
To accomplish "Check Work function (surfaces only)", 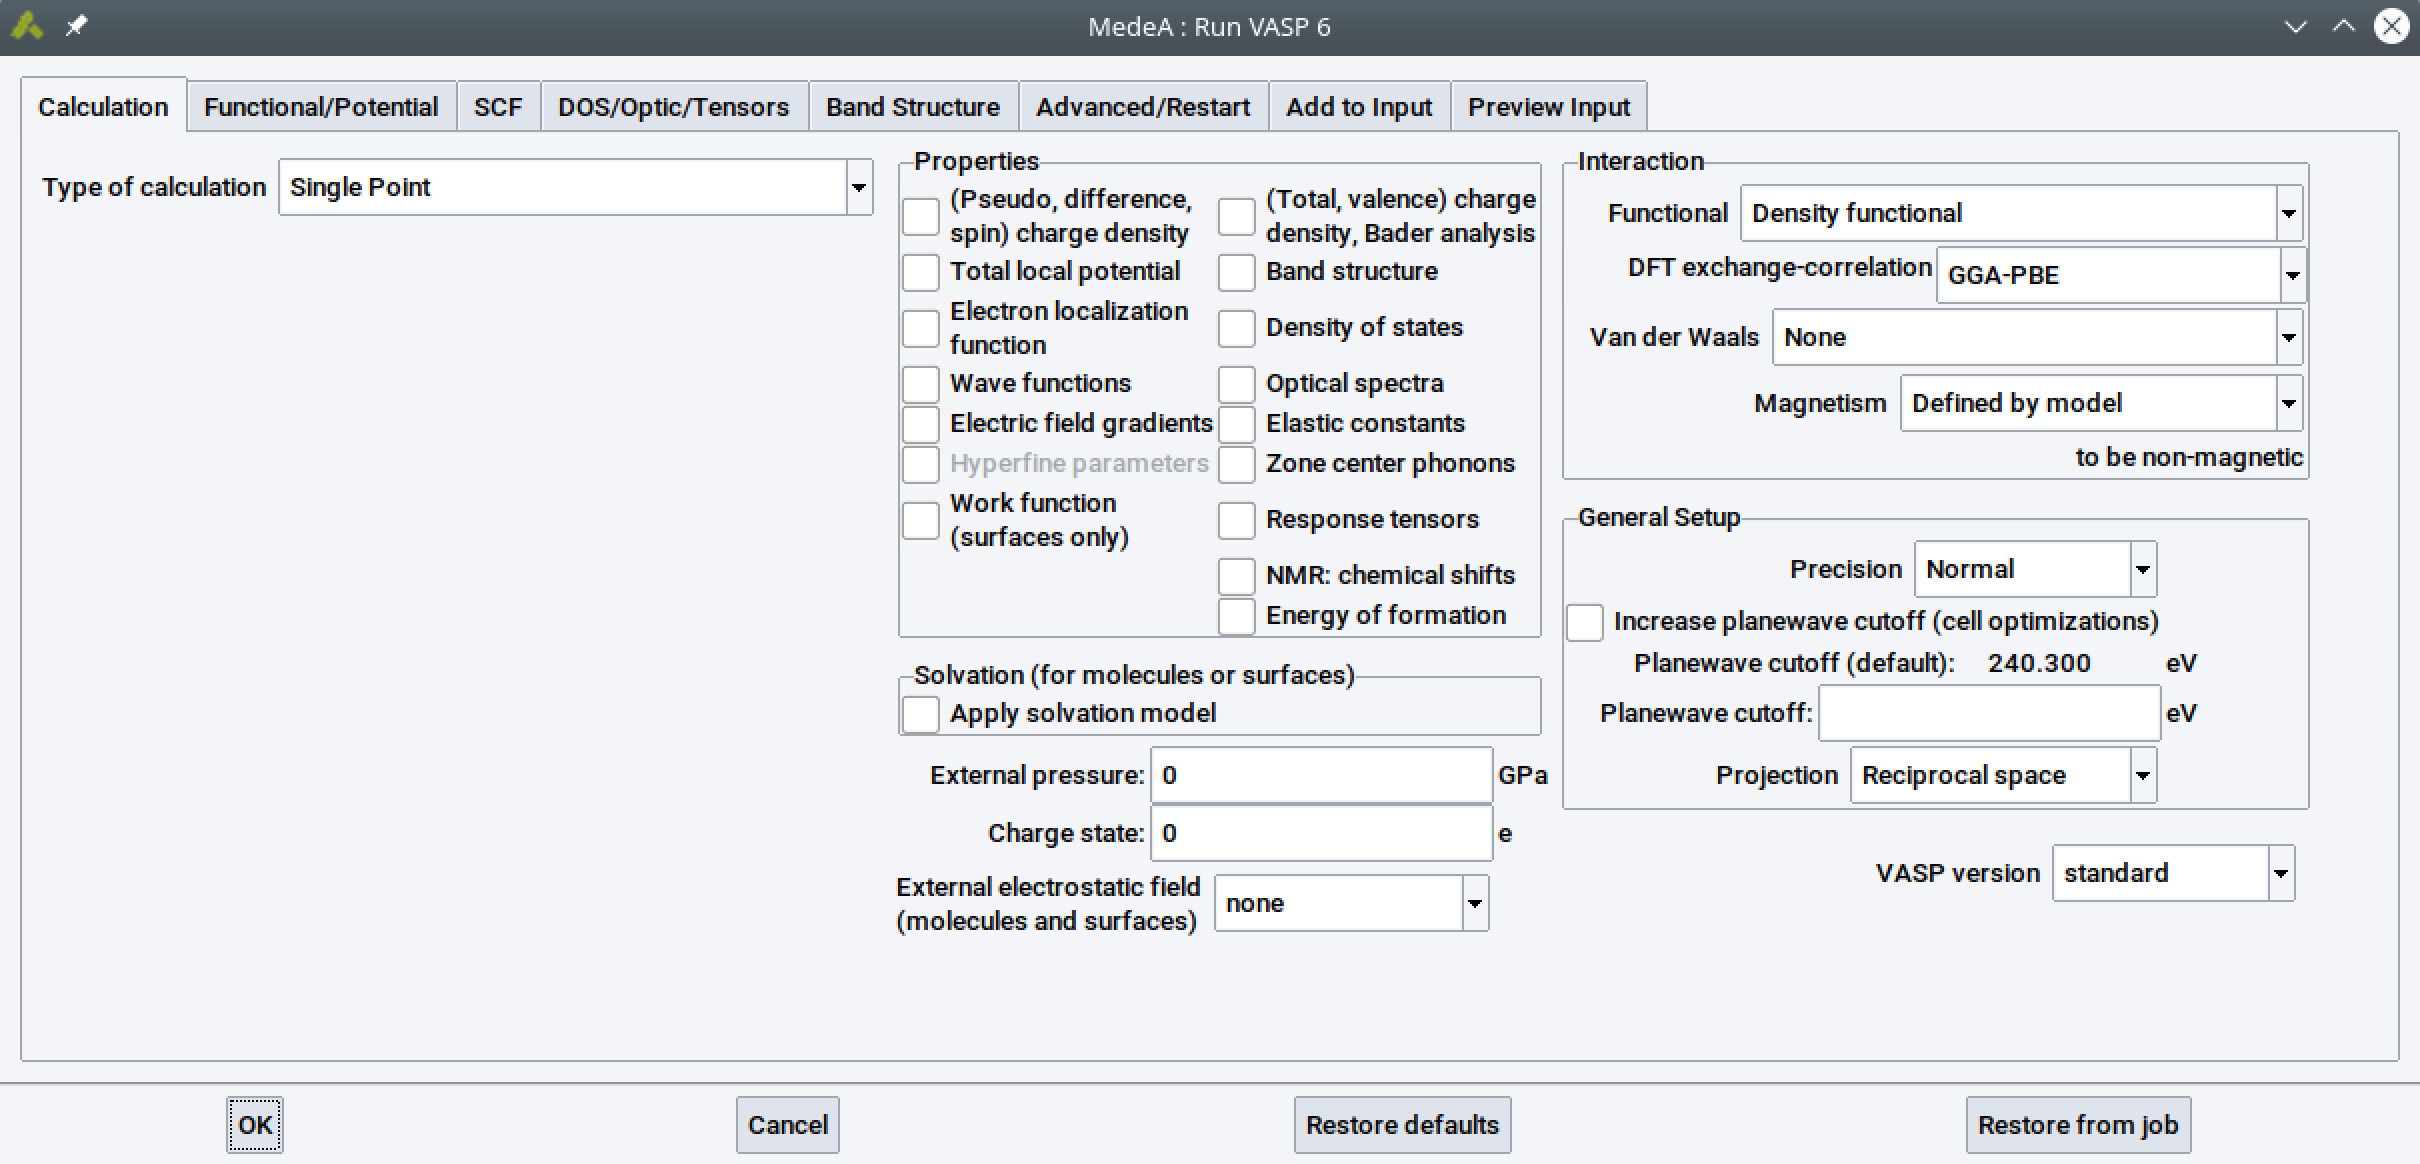I will tap(921, 520).
